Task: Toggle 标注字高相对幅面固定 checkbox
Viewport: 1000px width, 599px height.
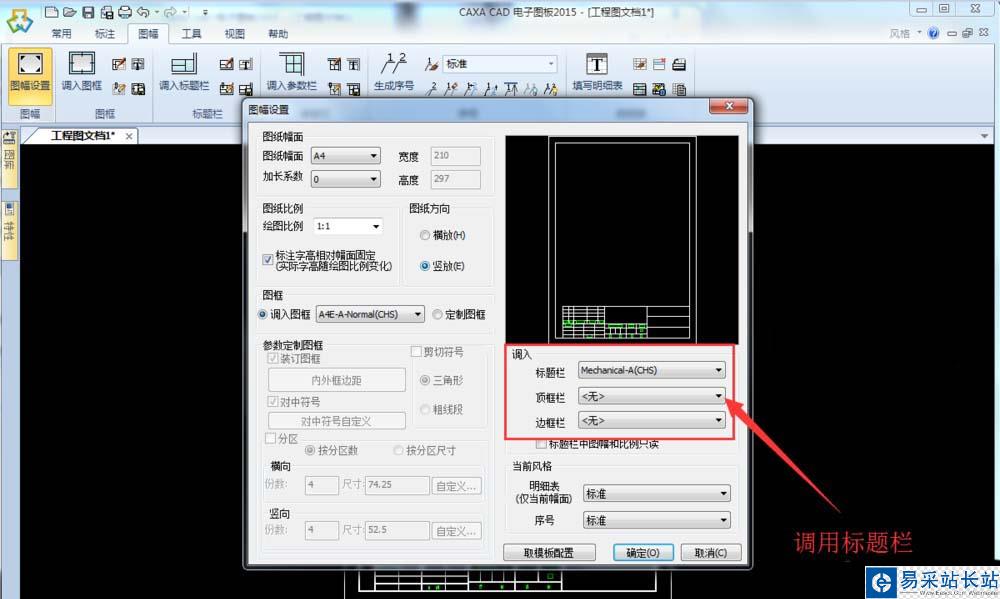Action: pyautogui.click(x=268, y=260)
